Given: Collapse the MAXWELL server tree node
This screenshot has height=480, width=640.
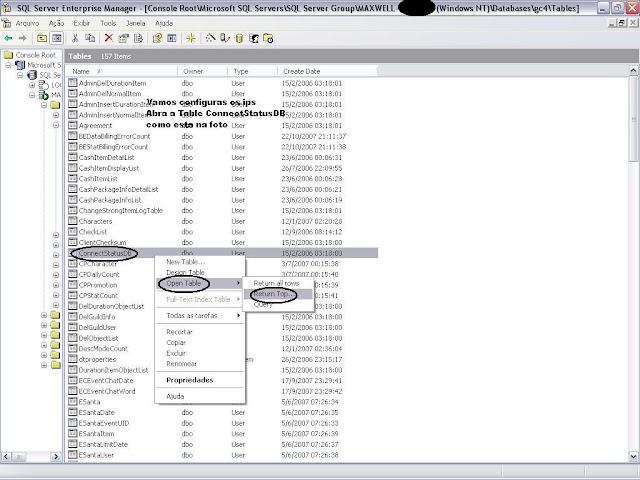Looking at the screenshot, I should (32, 95).
